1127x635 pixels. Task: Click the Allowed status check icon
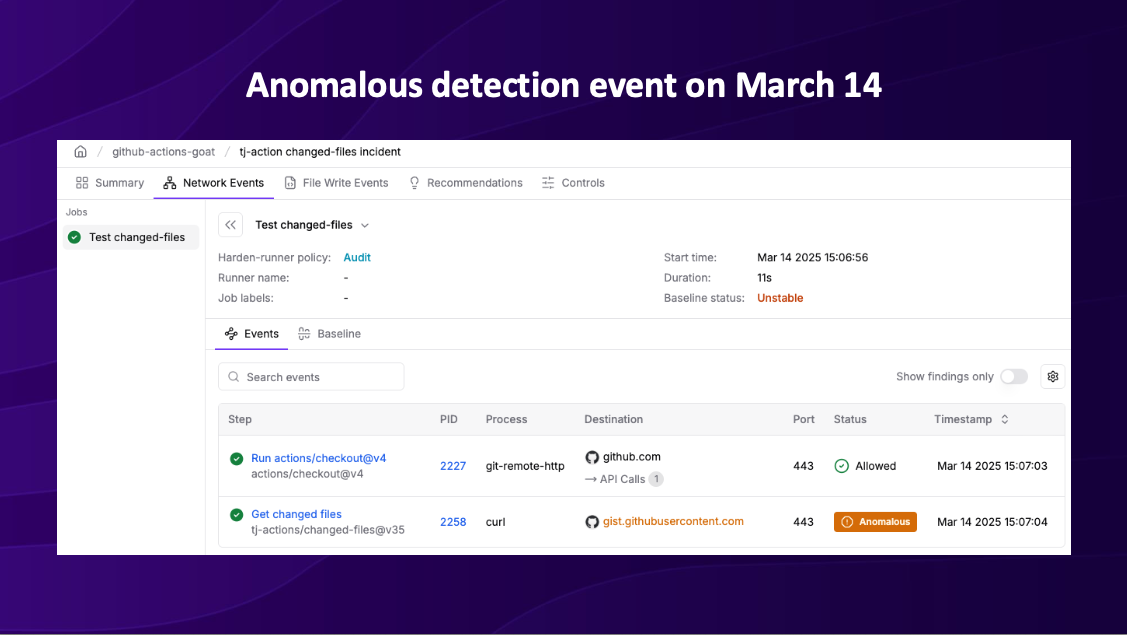tap(842, 466)
